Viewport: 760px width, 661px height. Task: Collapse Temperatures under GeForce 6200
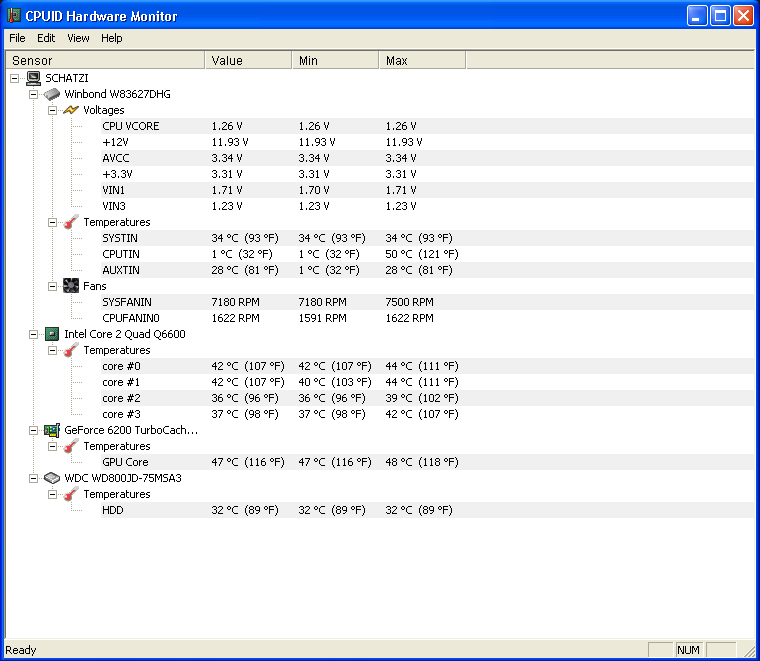52,446
